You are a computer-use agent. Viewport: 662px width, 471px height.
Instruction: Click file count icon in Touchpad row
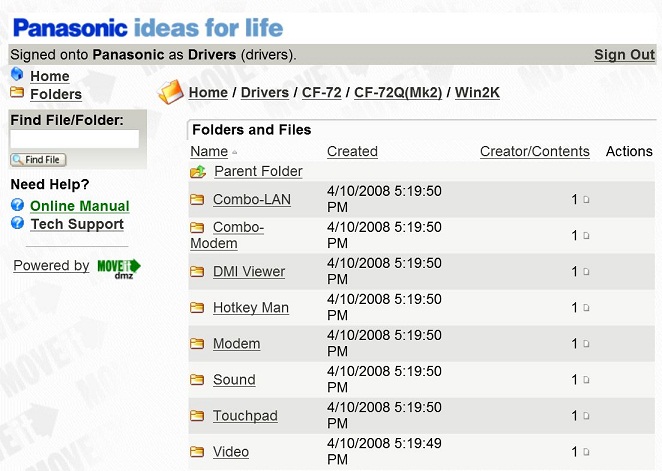586,416
